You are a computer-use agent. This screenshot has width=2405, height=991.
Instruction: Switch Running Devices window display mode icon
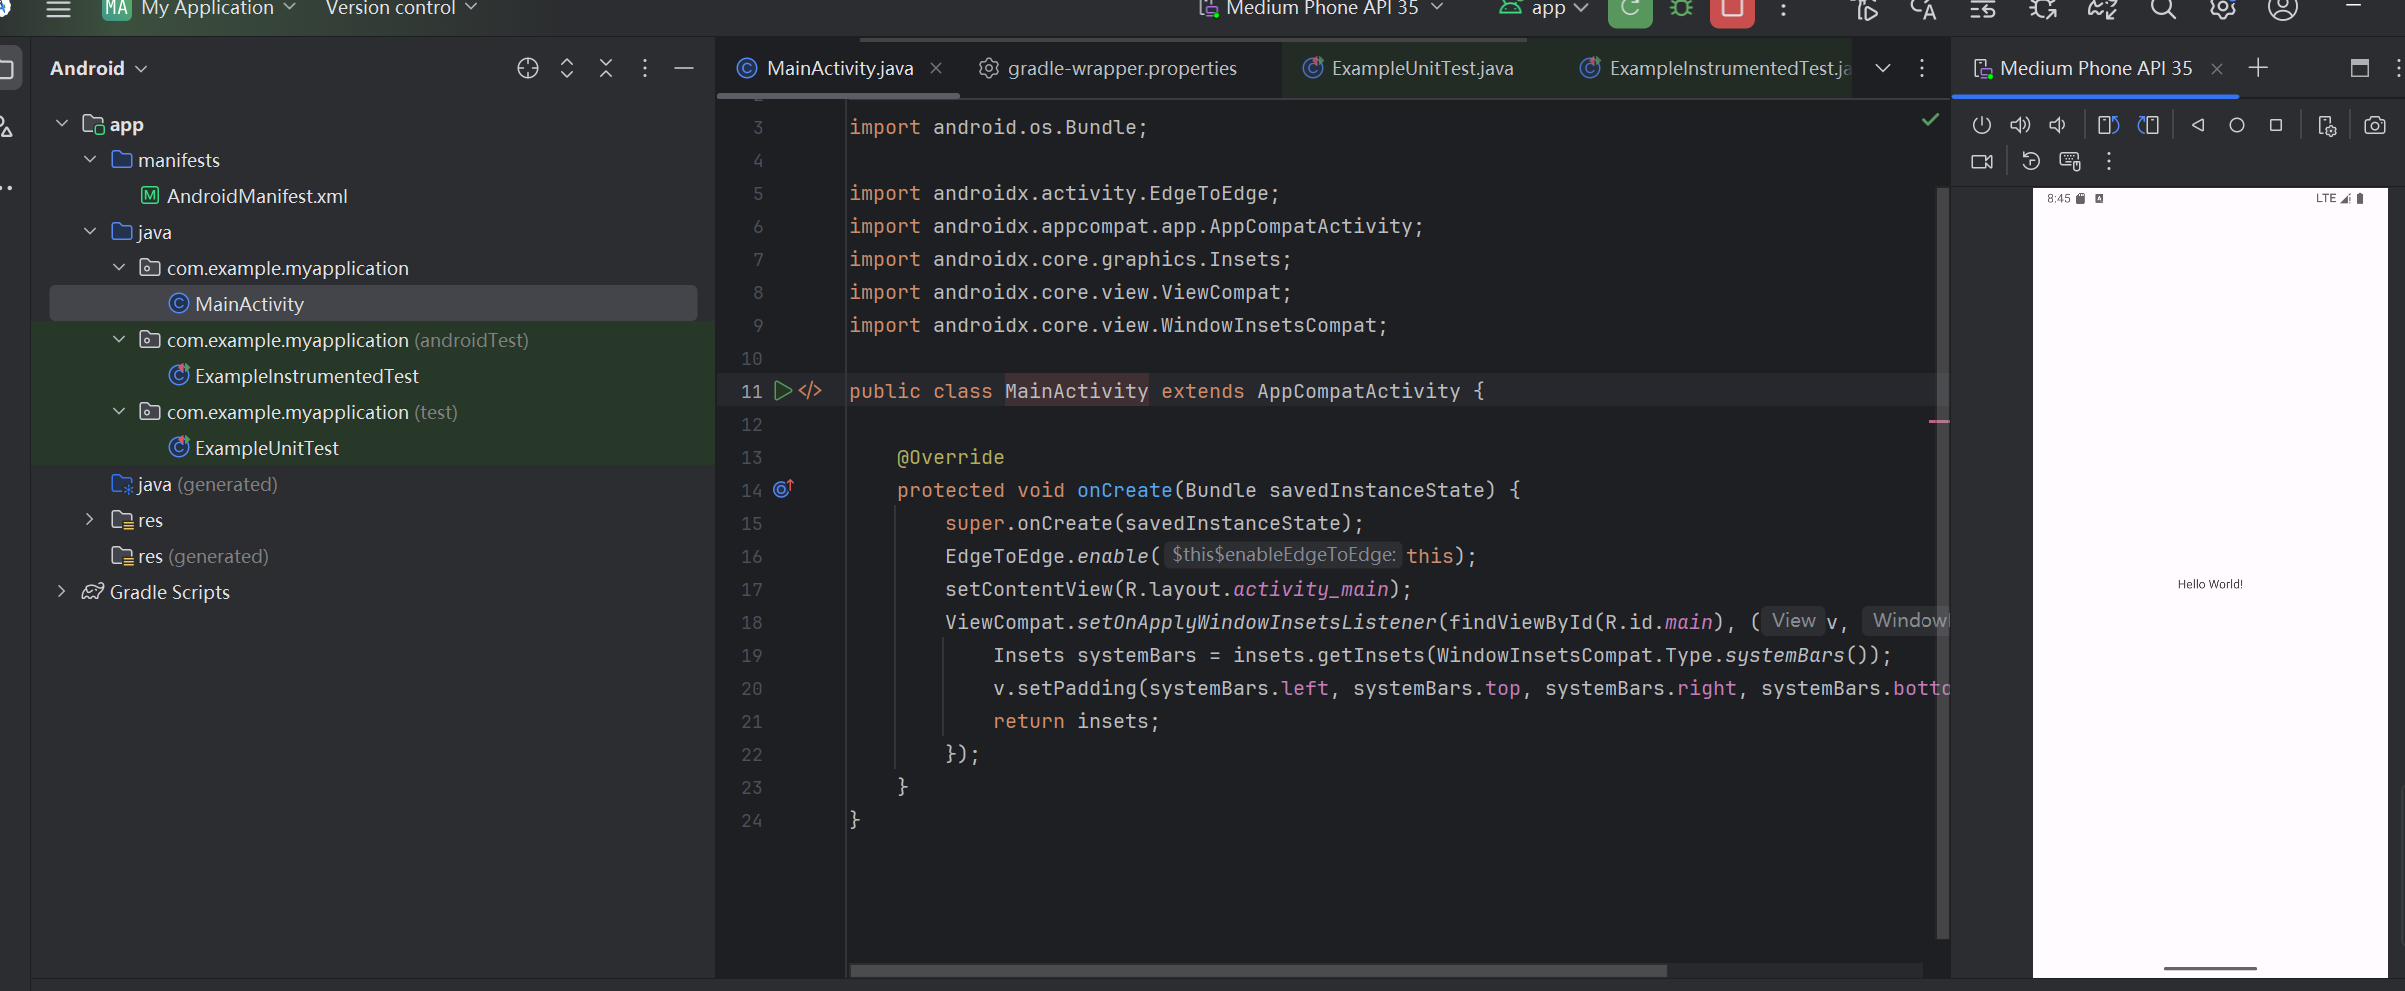point(2360,68)
